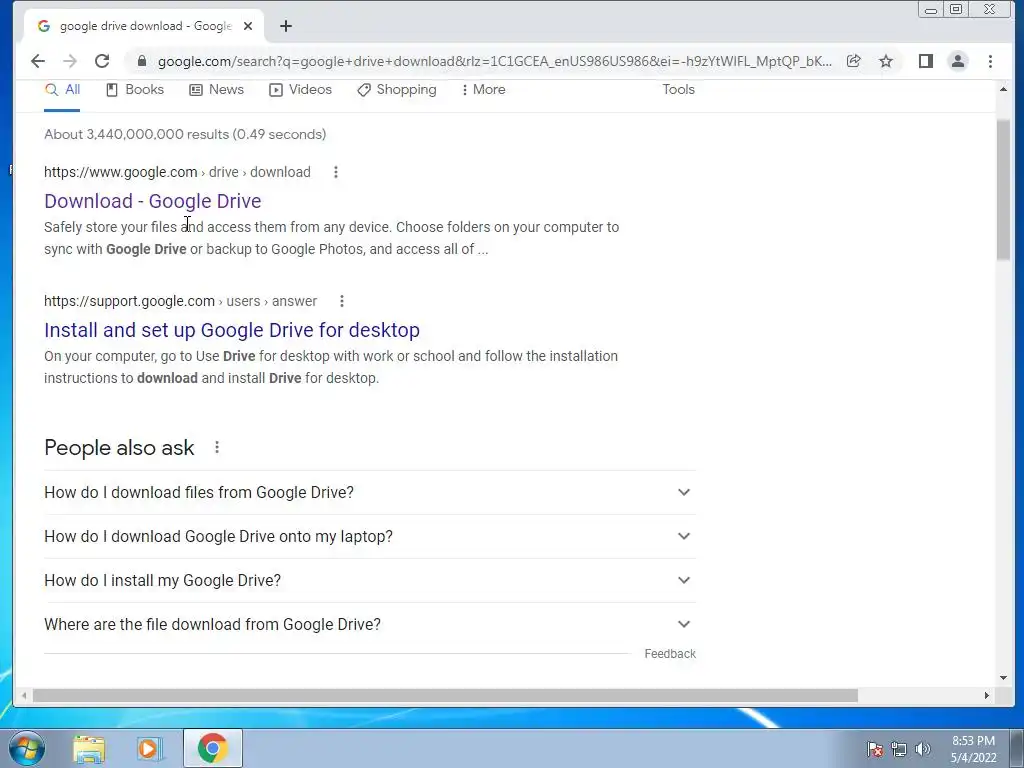Click the vertical scrollbar thumb
Screen dimensions: 1024x768
[1003, 191]
